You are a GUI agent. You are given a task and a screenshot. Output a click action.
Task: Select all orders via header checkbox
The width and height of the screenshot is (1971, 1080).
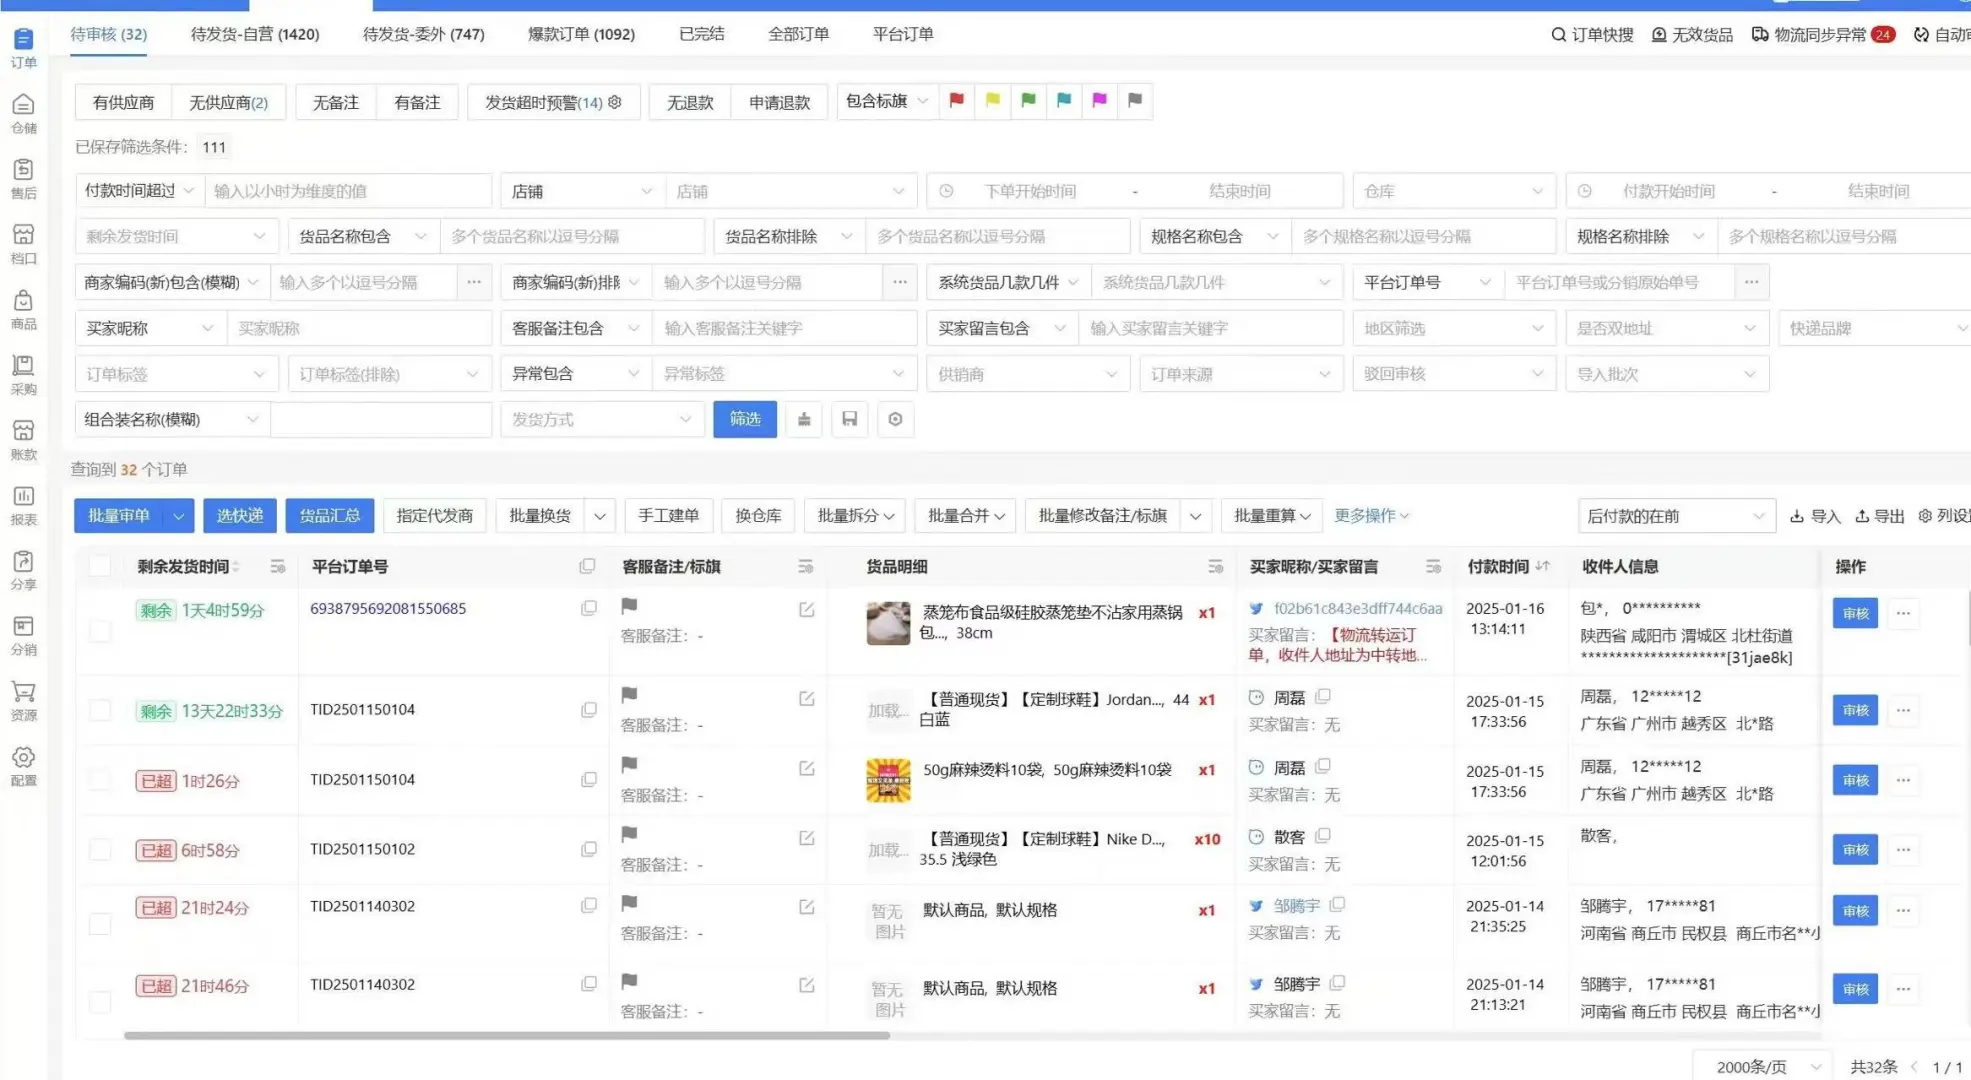point(100,565)
